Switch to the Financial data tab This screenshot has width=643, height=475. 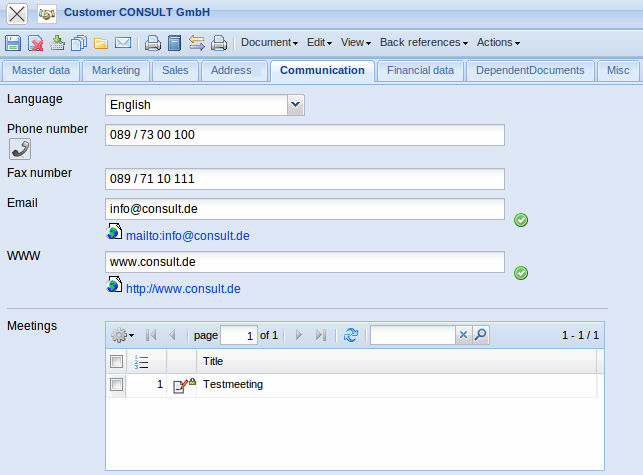click(x=420, y=71)
